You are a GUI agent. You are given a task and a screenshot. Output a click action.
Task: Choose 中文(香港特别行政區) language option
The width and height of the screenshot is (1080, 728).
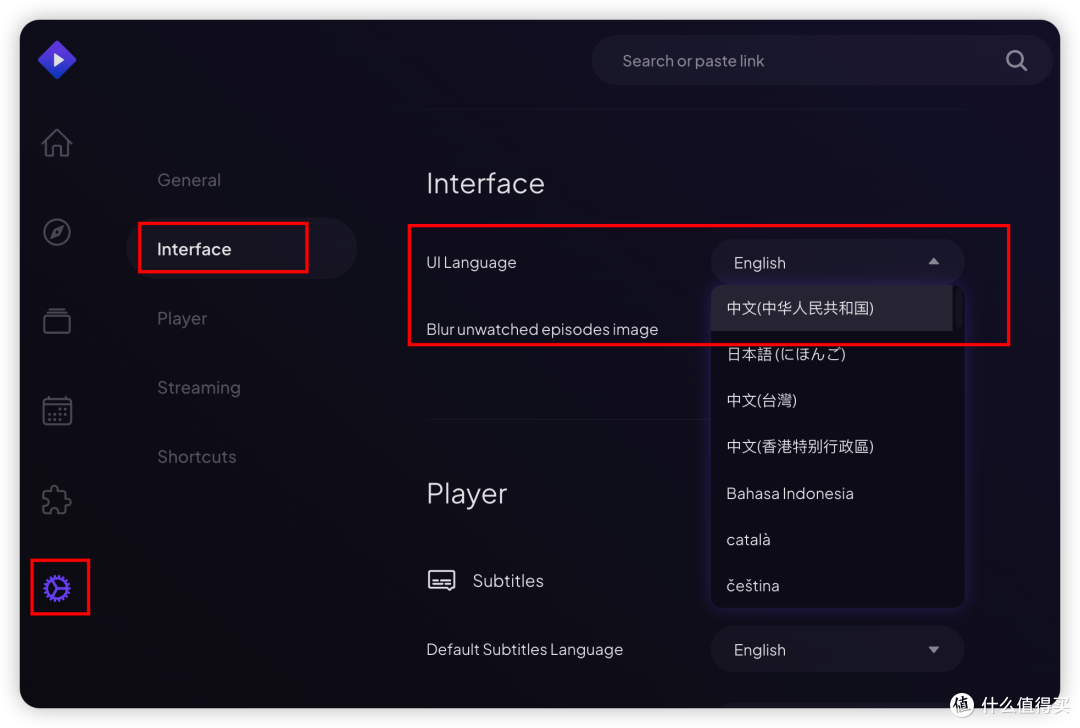832,446
